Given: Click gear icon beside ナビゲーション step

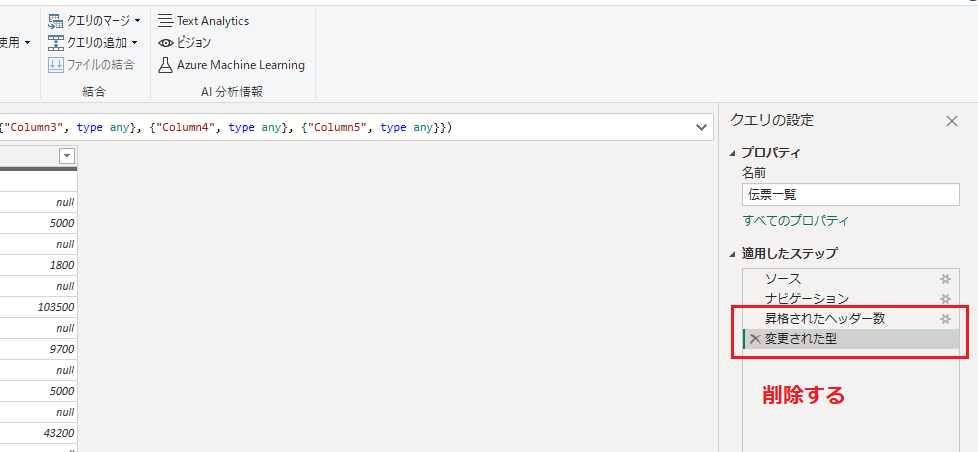Looking at the screenshot, I should (945, 299).
